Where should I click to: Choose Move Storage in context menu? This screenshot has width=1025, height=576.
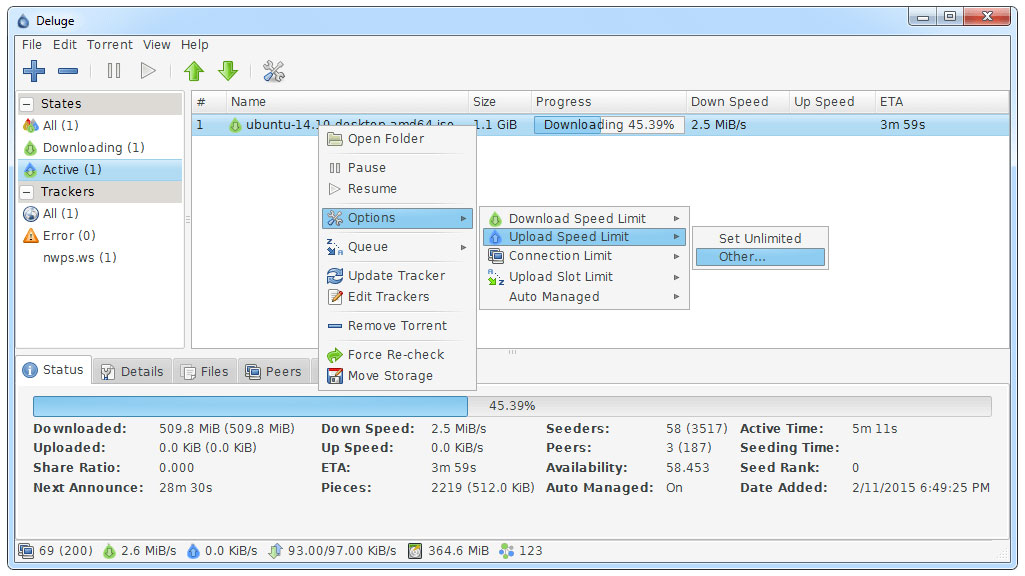[x=397, y=376]
